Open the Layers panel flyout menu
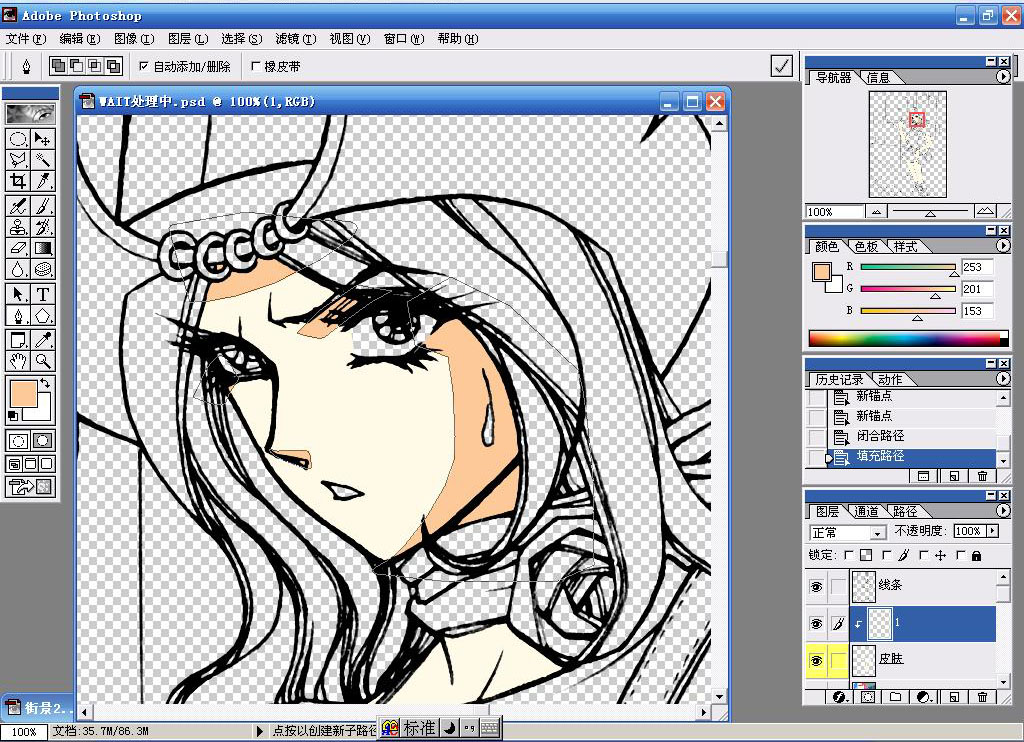The image size is (1024, 742). (x=1002, y=511)
